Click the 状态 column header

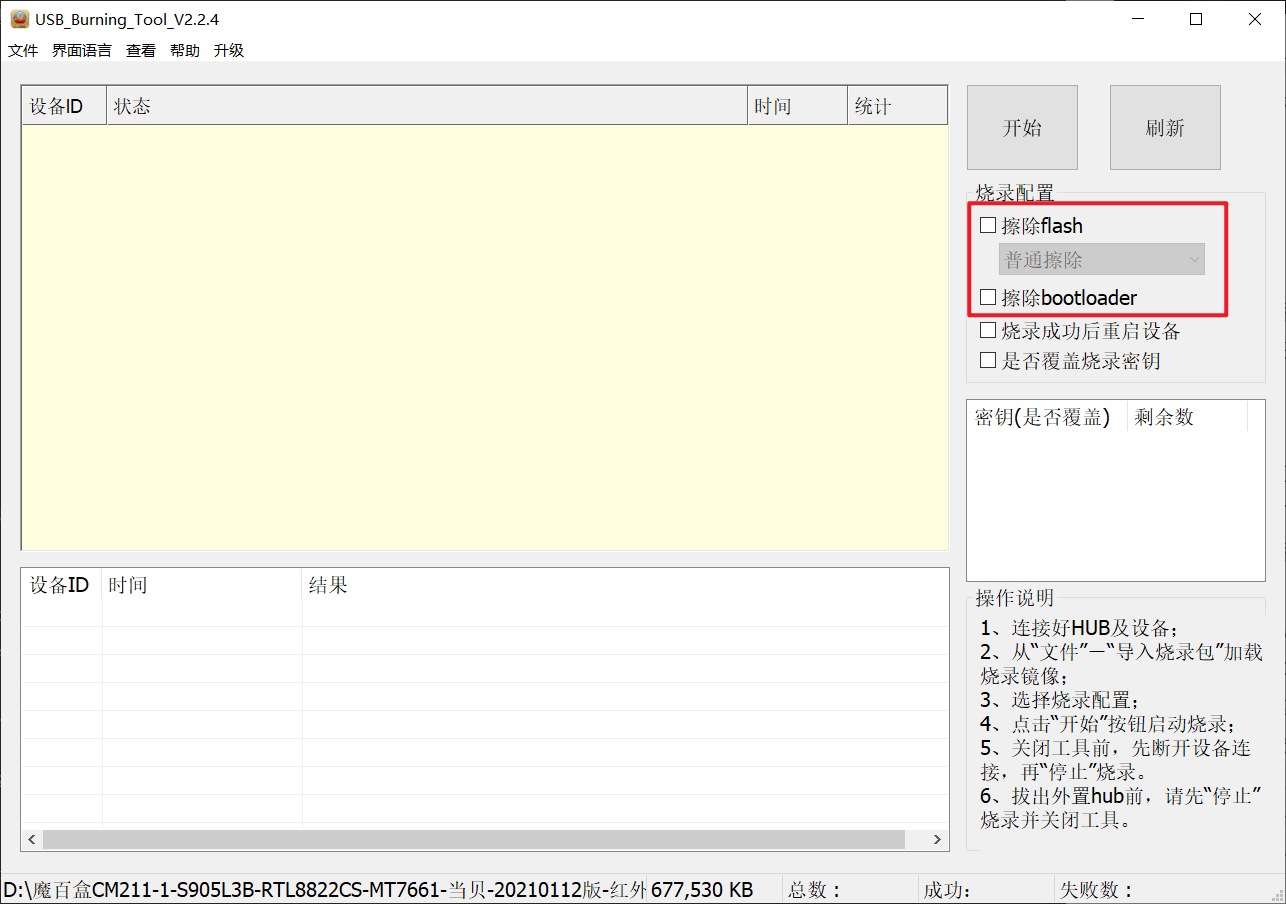pos(426,106)
